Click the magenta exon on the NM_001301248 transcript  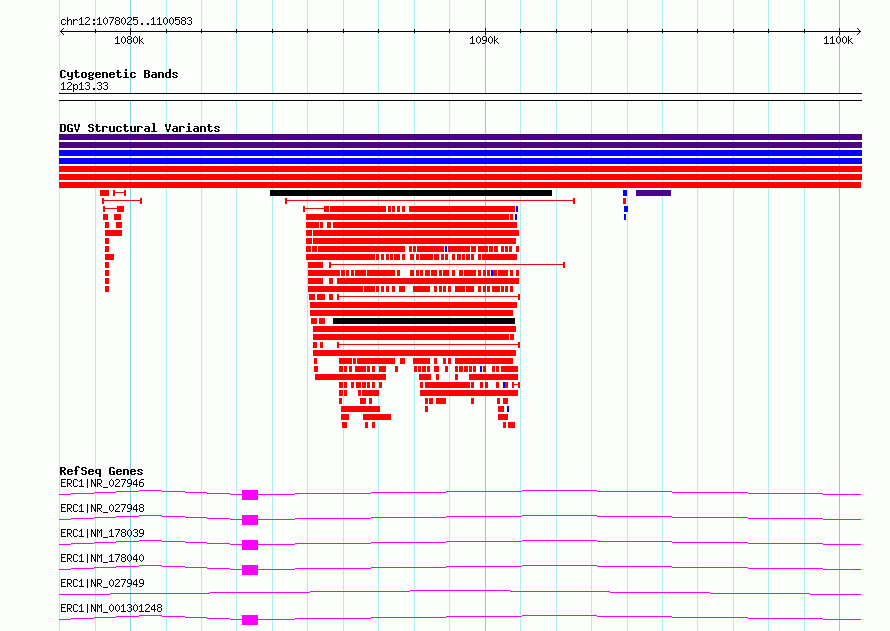(x=250, y=620)
